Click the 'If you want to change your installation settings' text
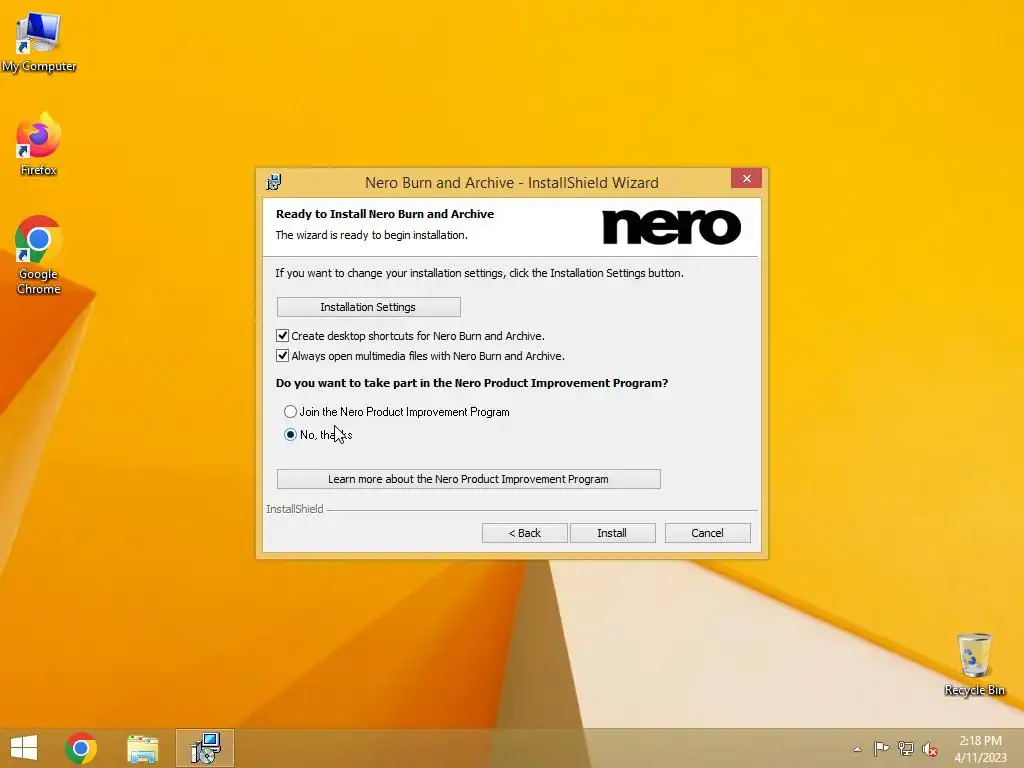1024x768 pixels. pyautogui.click(x=479, y=273)
